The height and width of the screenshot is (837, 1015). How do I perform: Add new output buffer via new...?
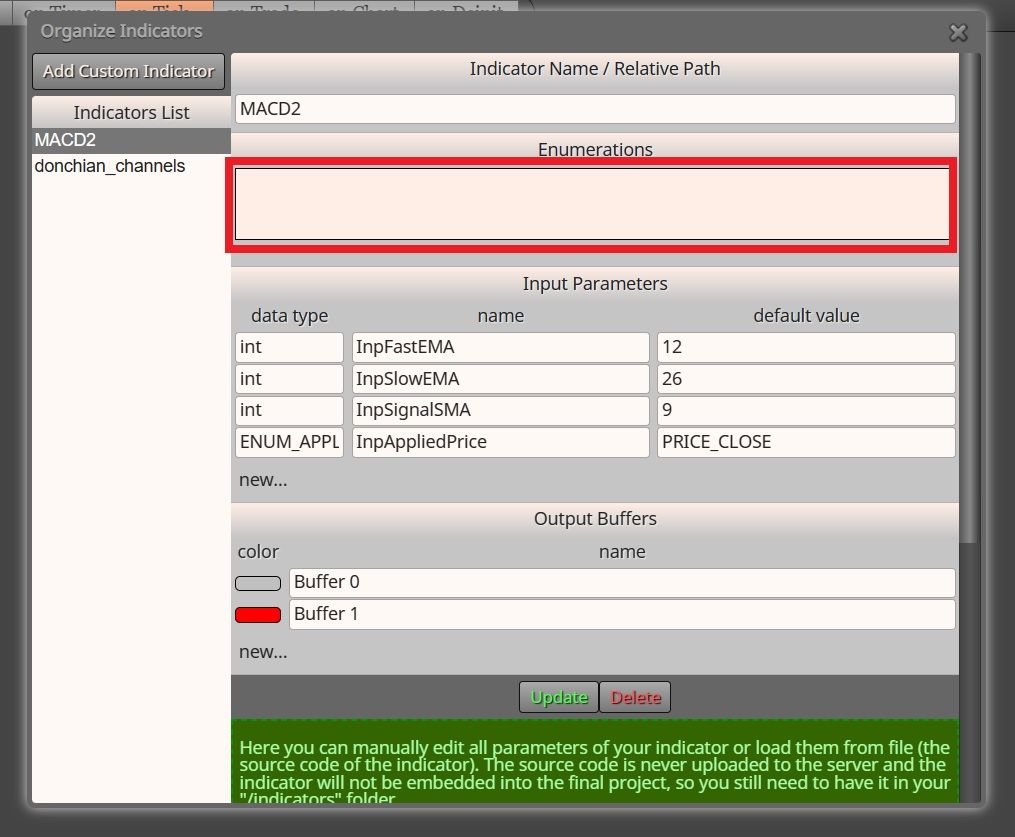(x=263, y=652)
